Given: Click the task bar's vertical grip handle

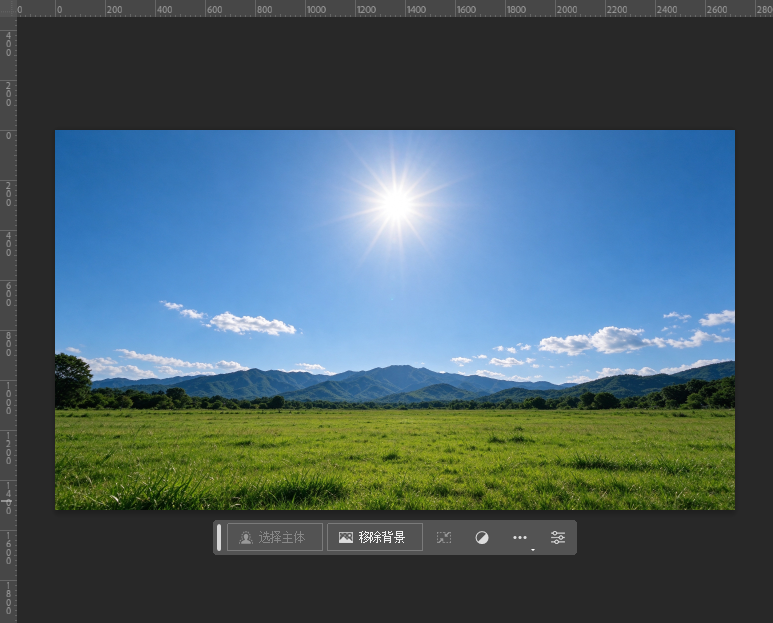Looking at the screenshot, I should tap(219, 537).
